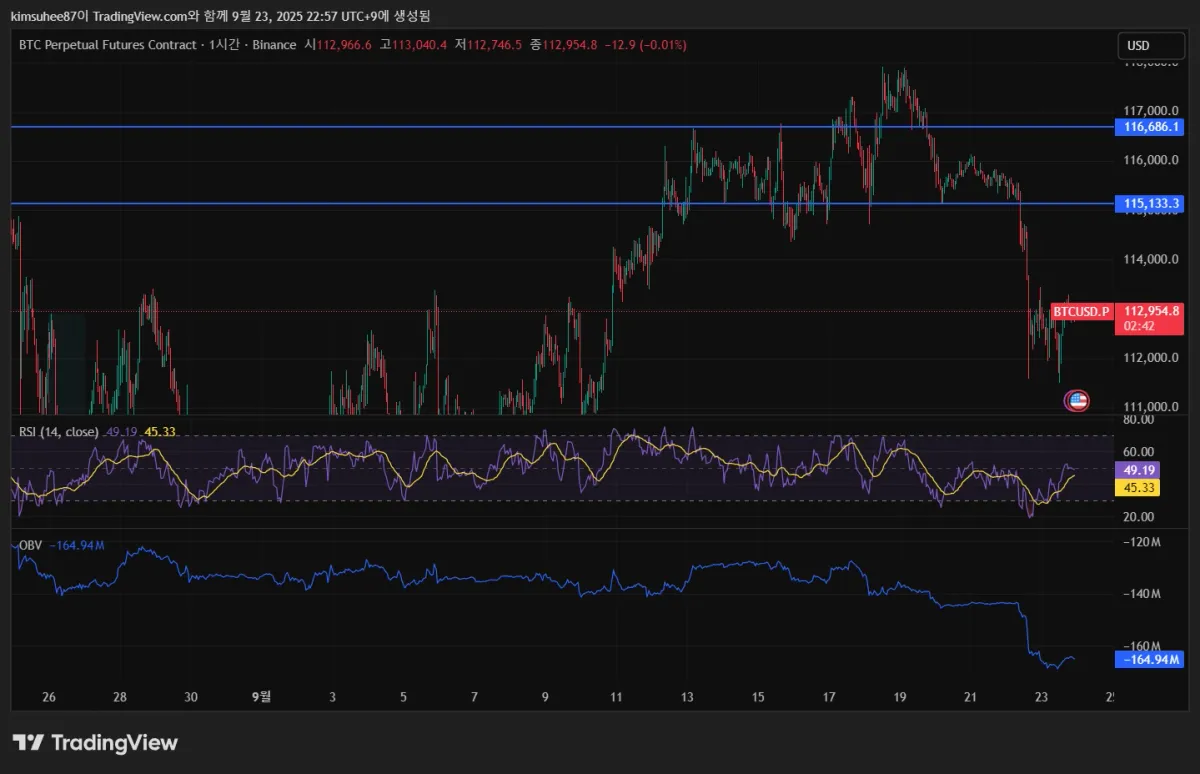The width and height of the screenshot is (1200, 774).
Task: Click the US flag economic event marker on the chart
Action: tap(1077, 400)
